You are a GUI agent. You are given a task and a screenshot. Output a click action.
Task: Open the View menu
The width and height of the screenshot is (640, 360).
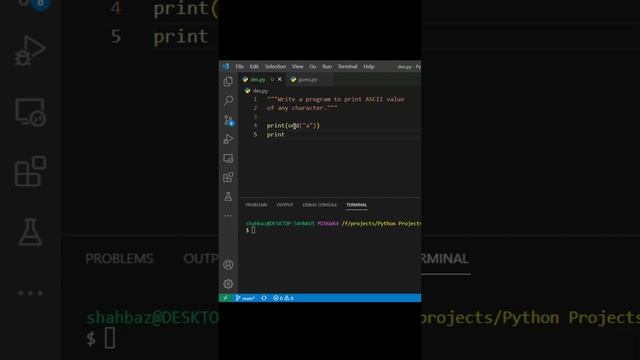298,67
